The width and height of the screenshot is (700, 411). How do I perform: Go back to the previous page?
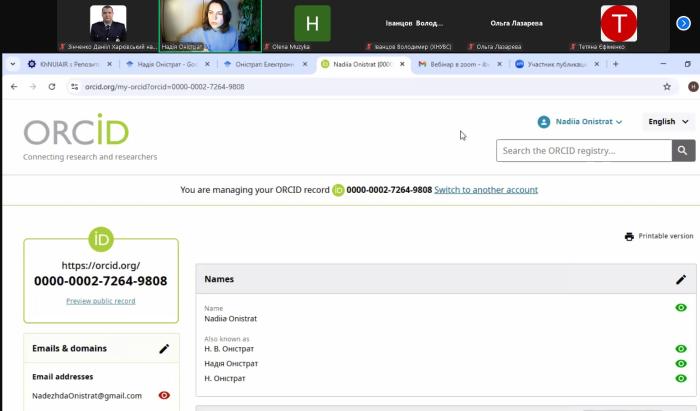[x=14, y=87]
